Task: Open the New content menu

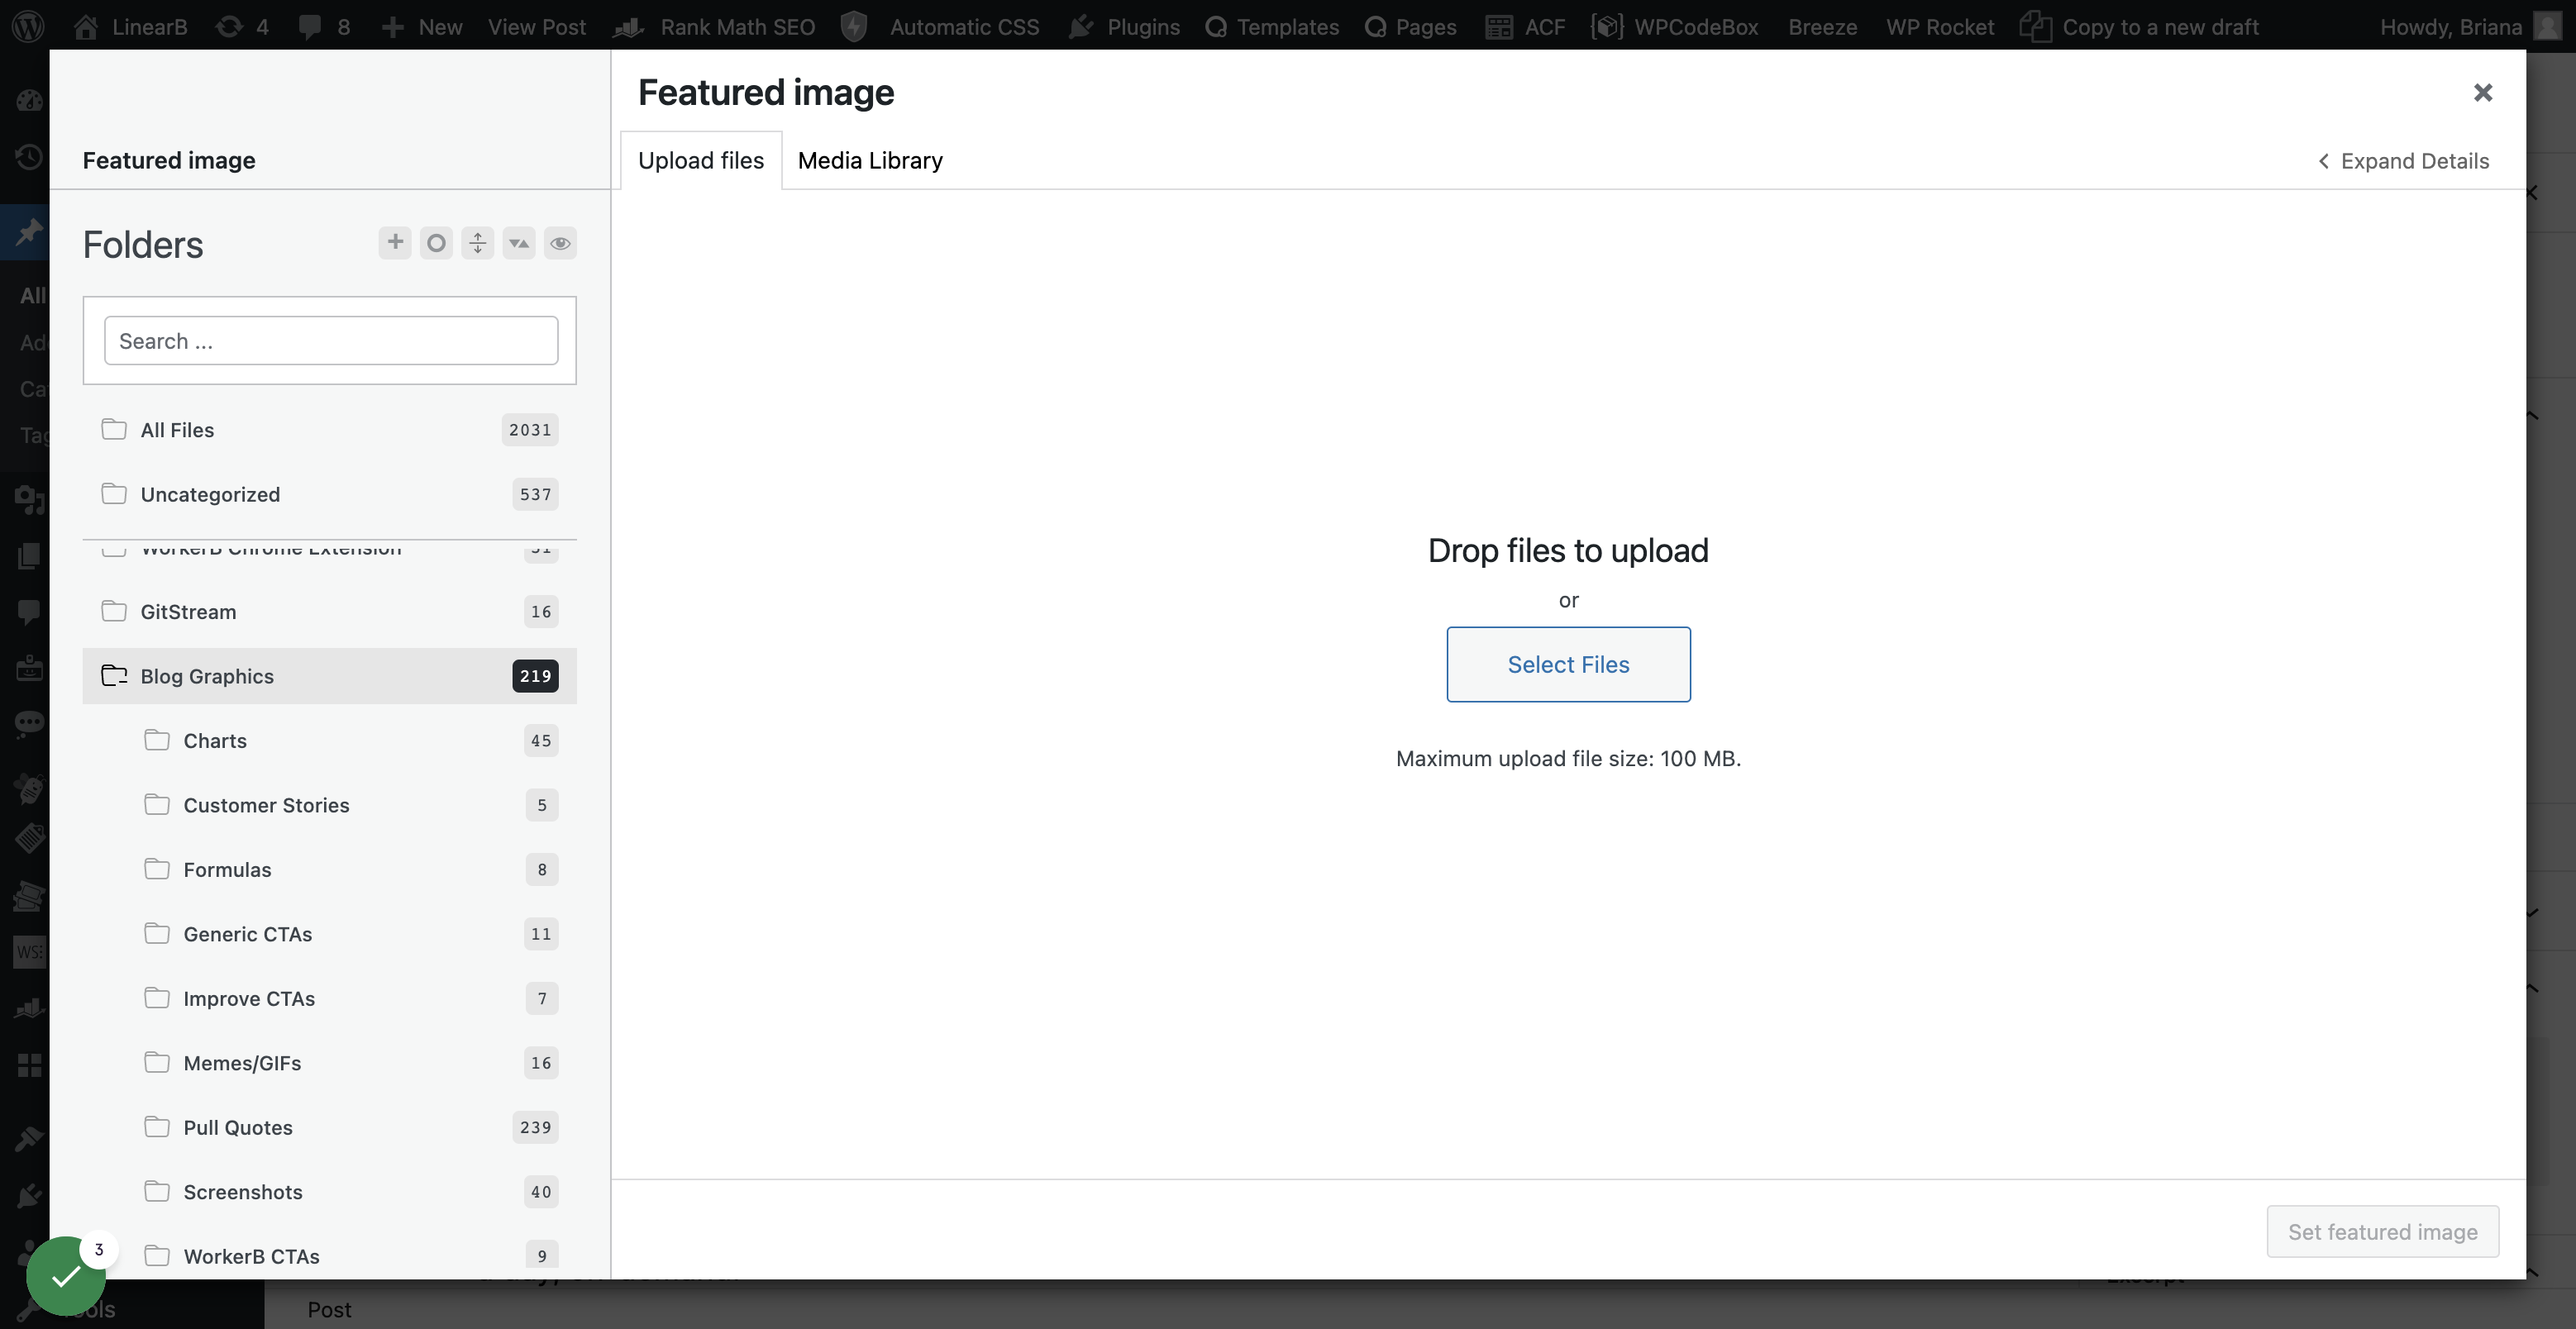Action: click(422, 26)
